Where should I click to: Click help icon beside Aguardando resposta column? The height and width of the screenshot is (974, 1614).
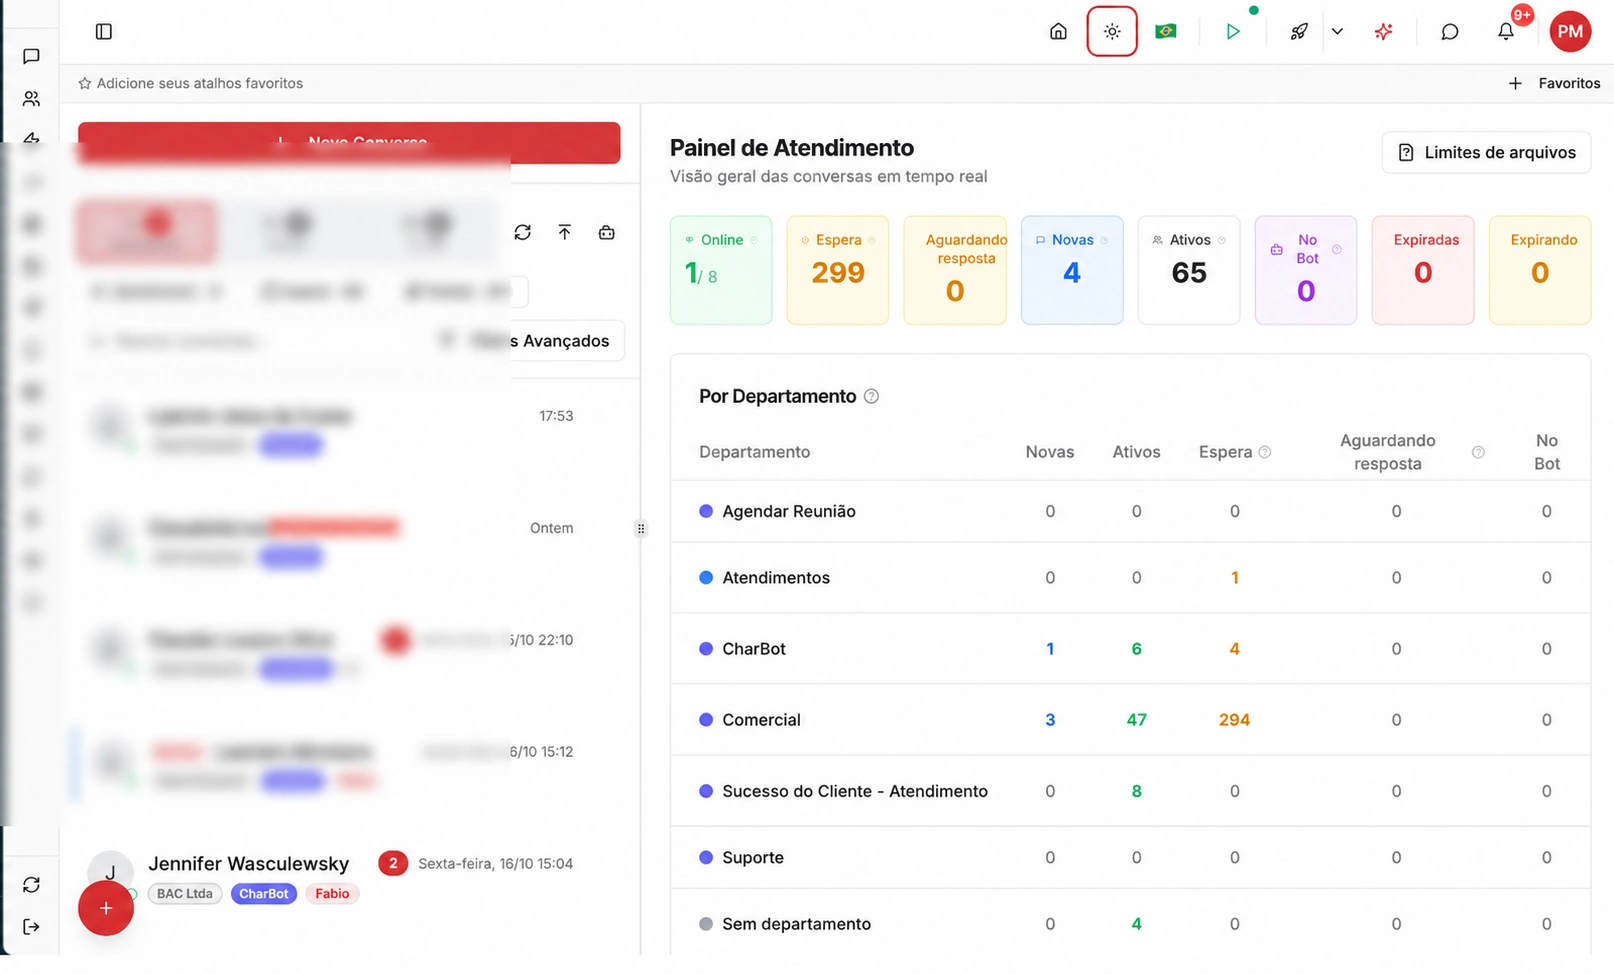(x=1478, y=452)
